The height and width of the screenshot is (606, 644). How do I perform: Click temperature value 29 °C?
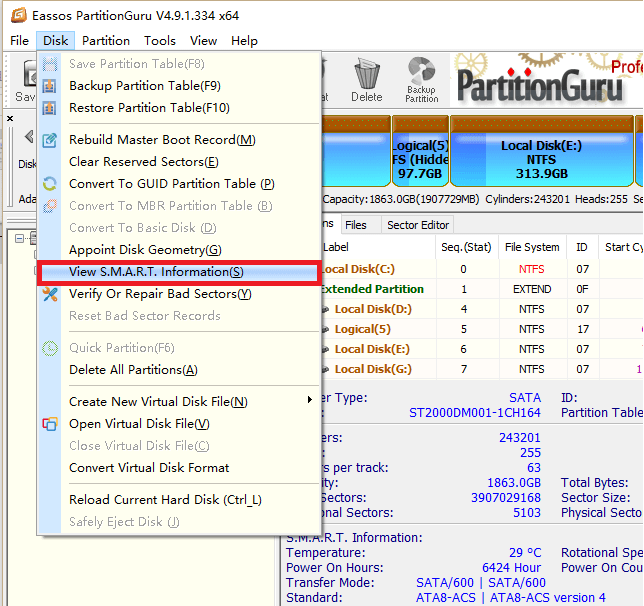tap(525, 553)
